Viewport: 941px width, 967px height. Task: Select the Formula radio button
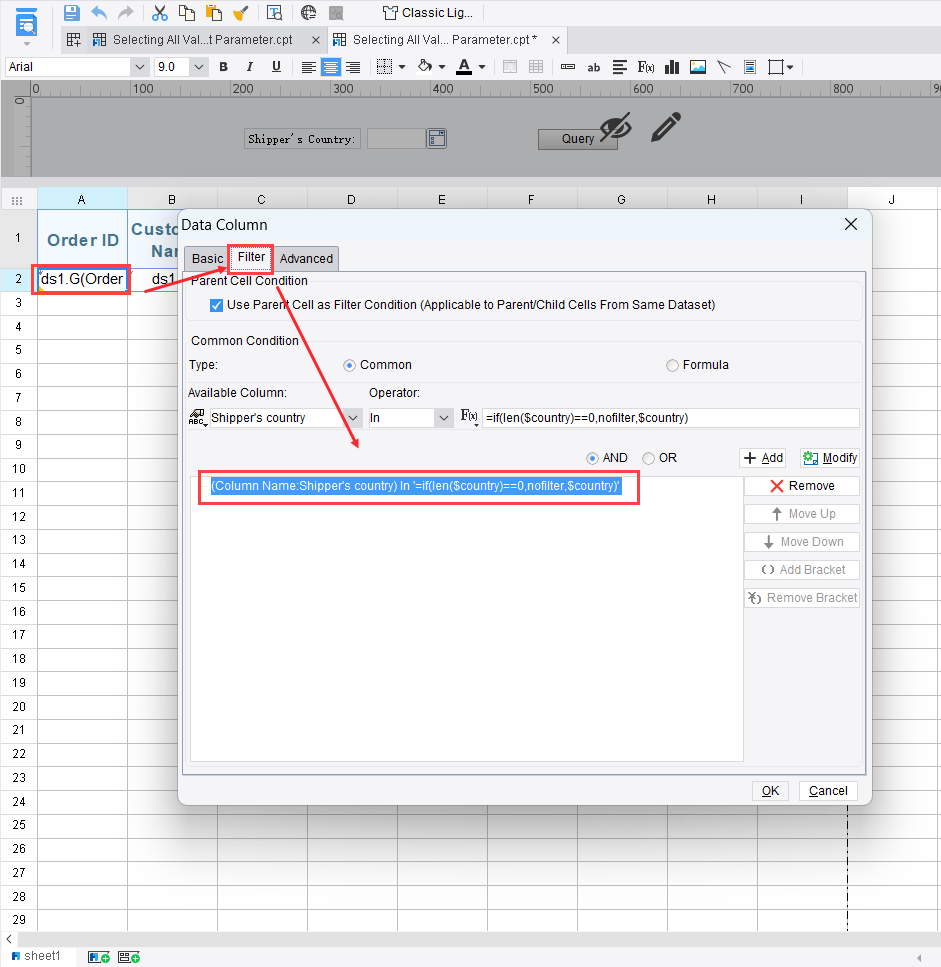click(x=672, y=365)
